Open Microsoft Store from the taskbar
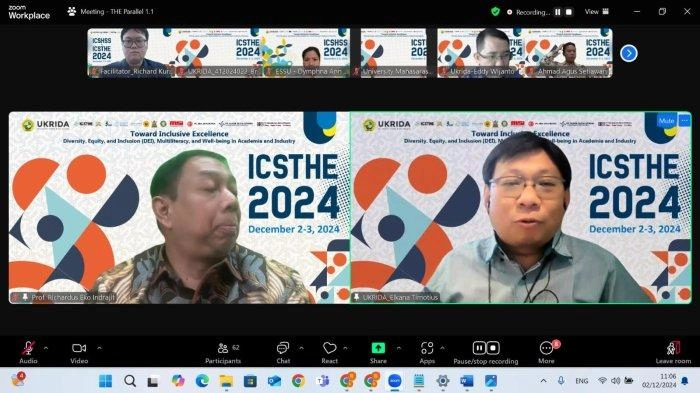This screenshot has height=393, width=700. [x=250, y=381]
